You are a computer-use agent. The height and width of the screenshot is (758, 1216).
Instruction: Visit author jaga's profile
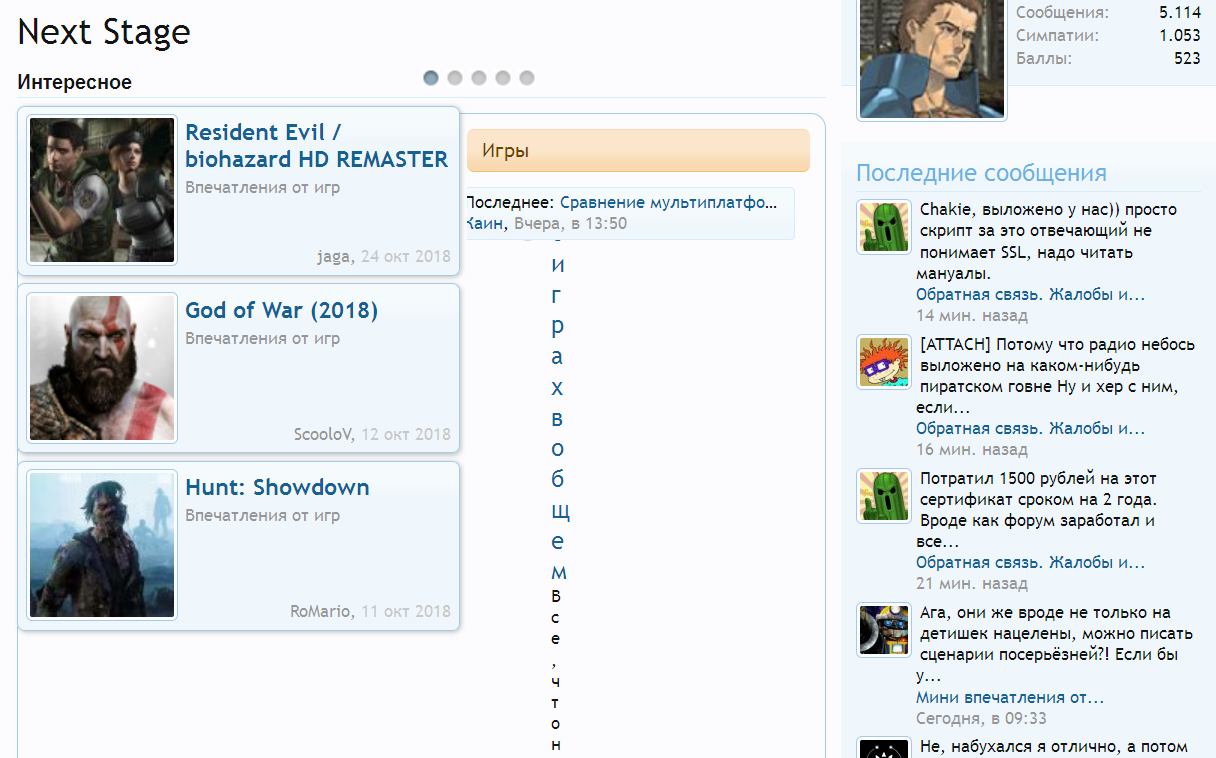[x=333, y=257]
